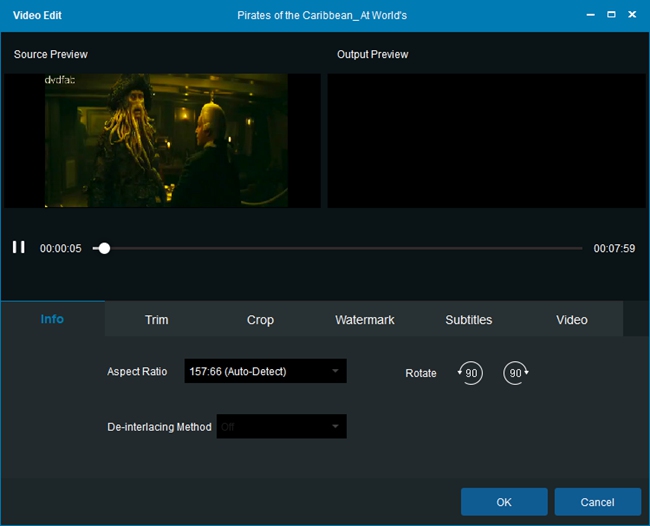Open the Video tab
Image resolution: width=650 pixels, height=526 pixels.
tap(572, 320)
